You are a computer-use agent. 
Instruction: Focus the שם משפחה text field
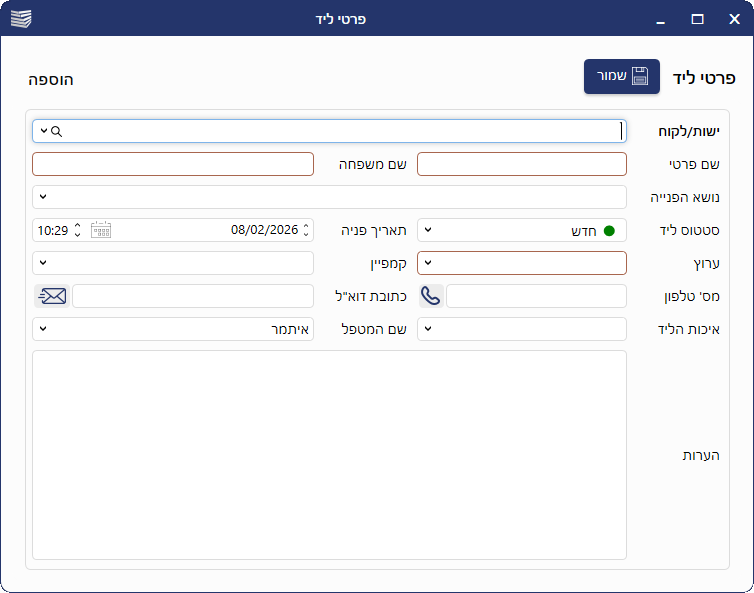point(173,164)
